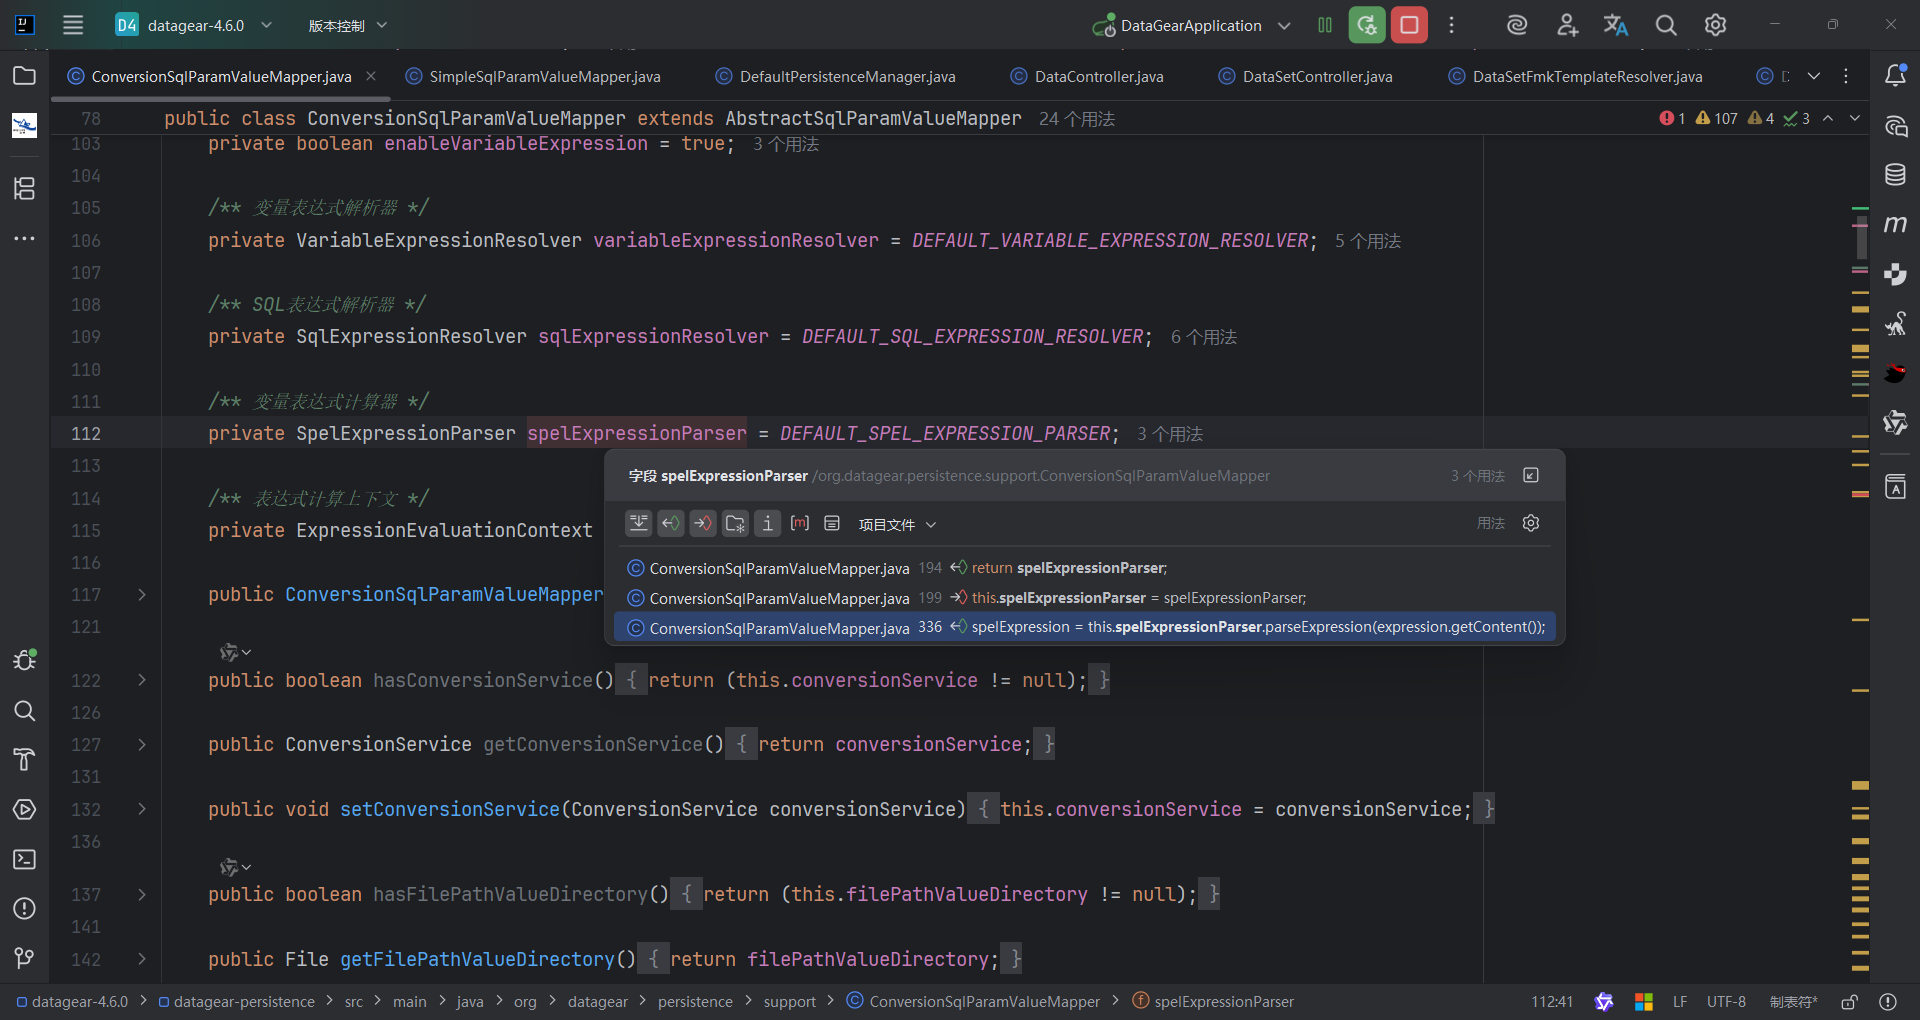Viewport: 1920px width, 1020px height.
Task: Open Search Everywhere magnifier in title bar
Action: [x=1665, y=25]
